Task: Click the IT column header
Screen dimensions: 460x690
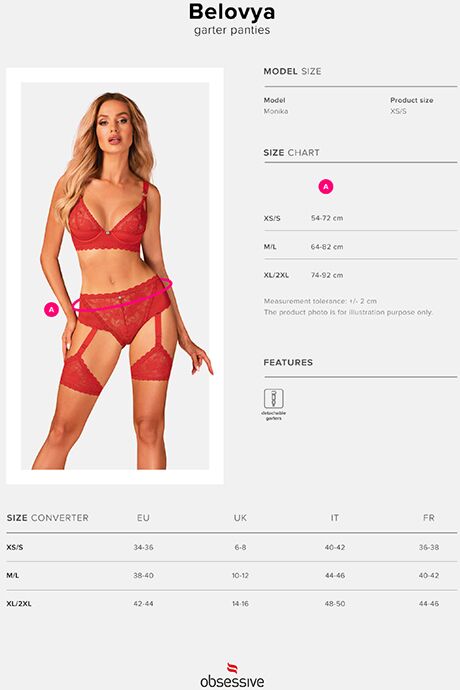Action: click(x=335, y=518)
